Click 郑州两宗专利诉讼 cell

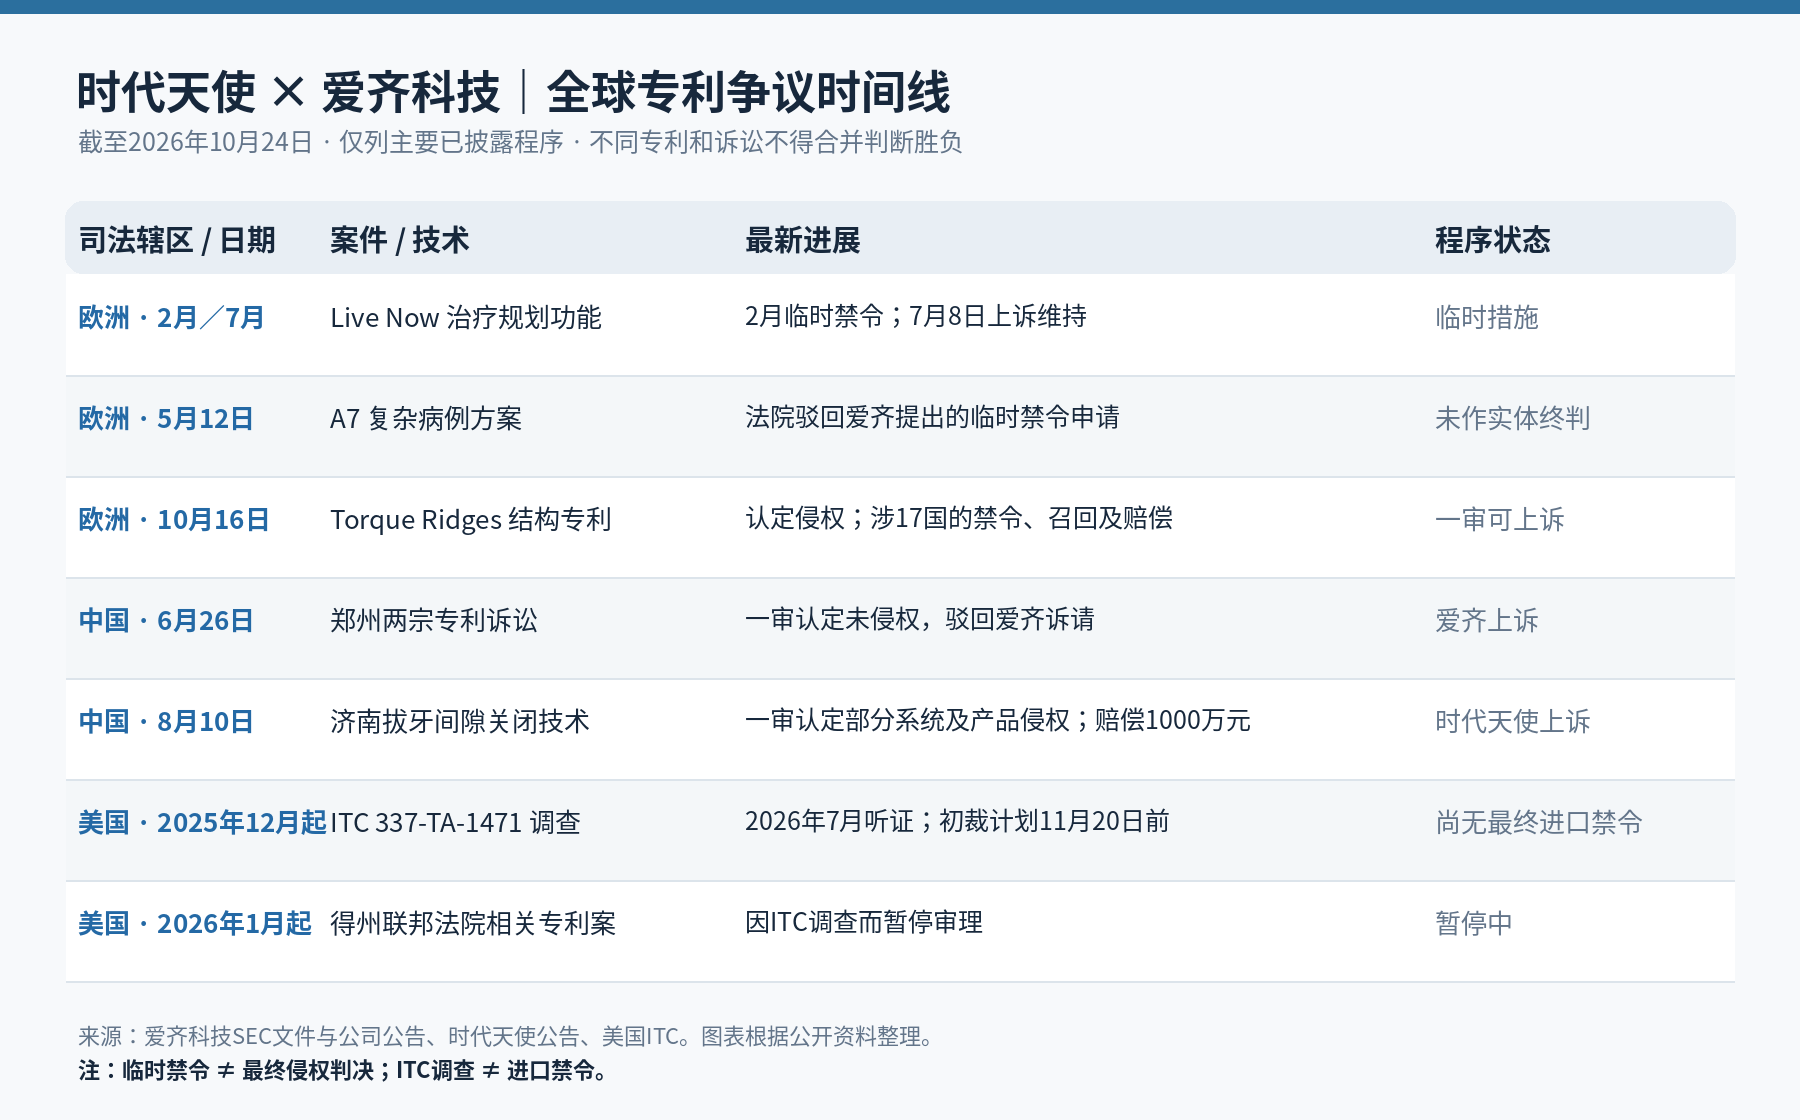coord(434,621)
